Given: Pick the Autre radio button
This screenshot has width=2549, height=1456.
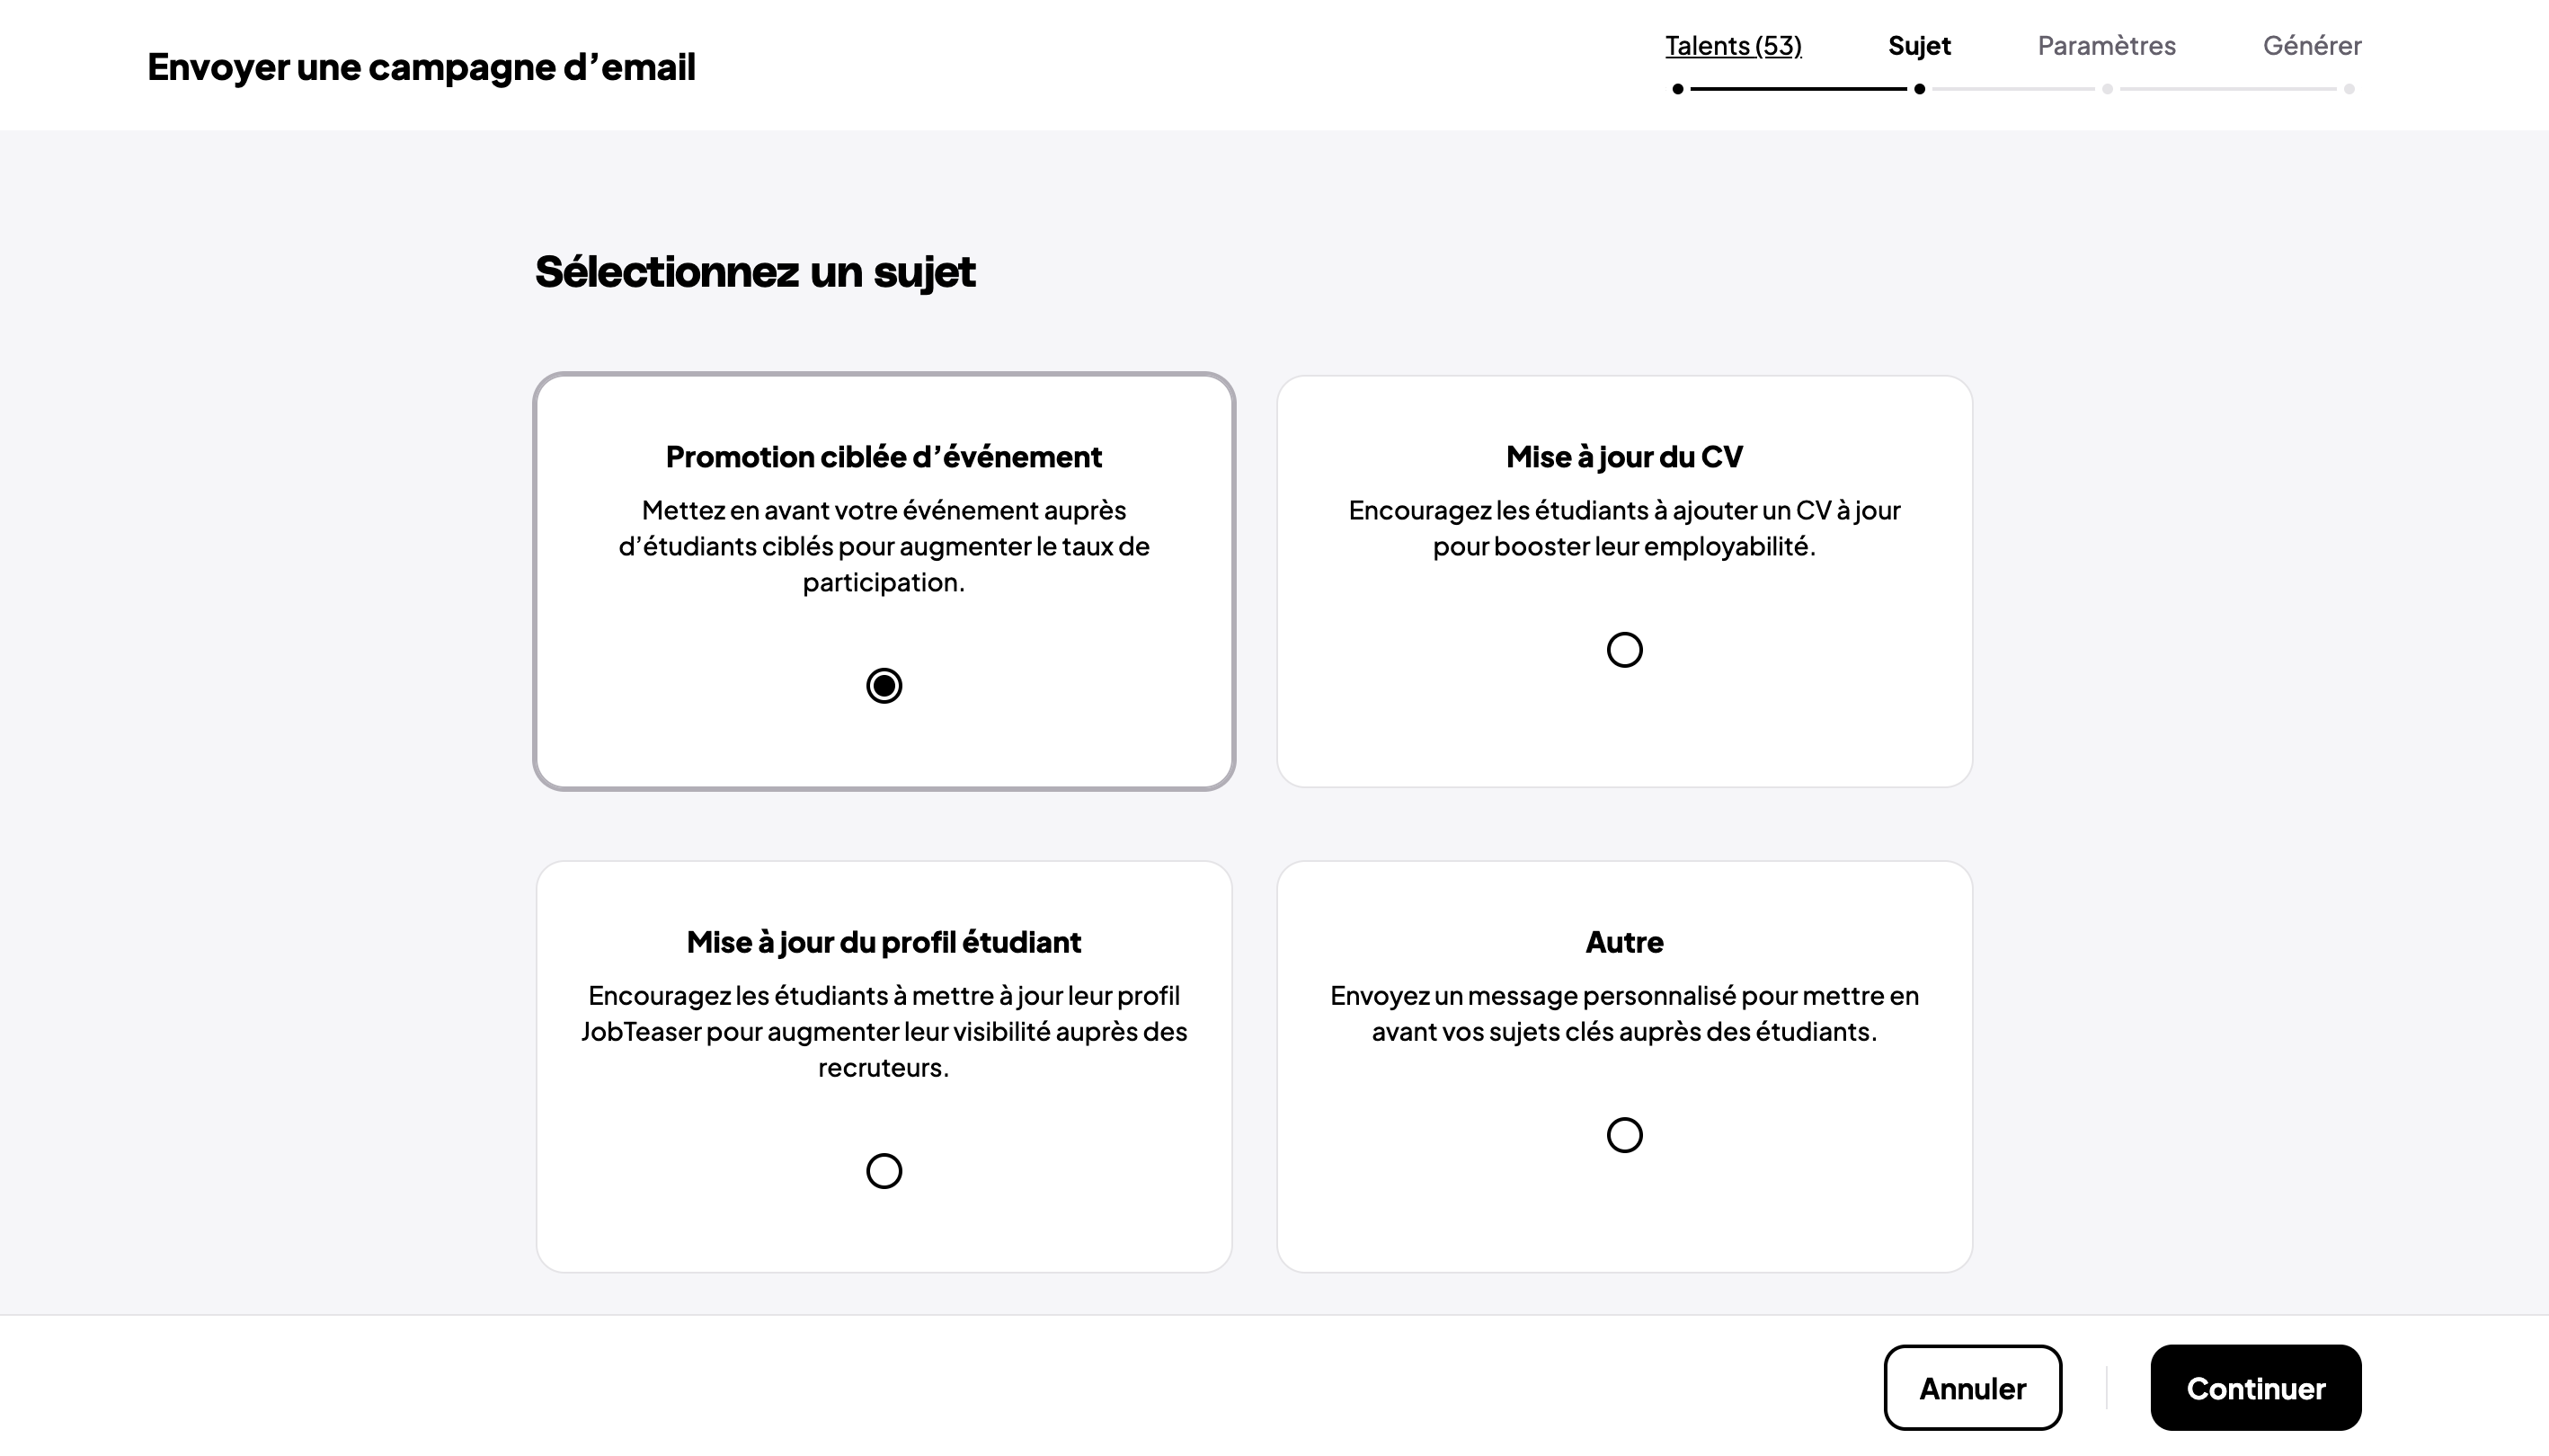Looking at the screenshot, I should click(x=1624, y=1135).
